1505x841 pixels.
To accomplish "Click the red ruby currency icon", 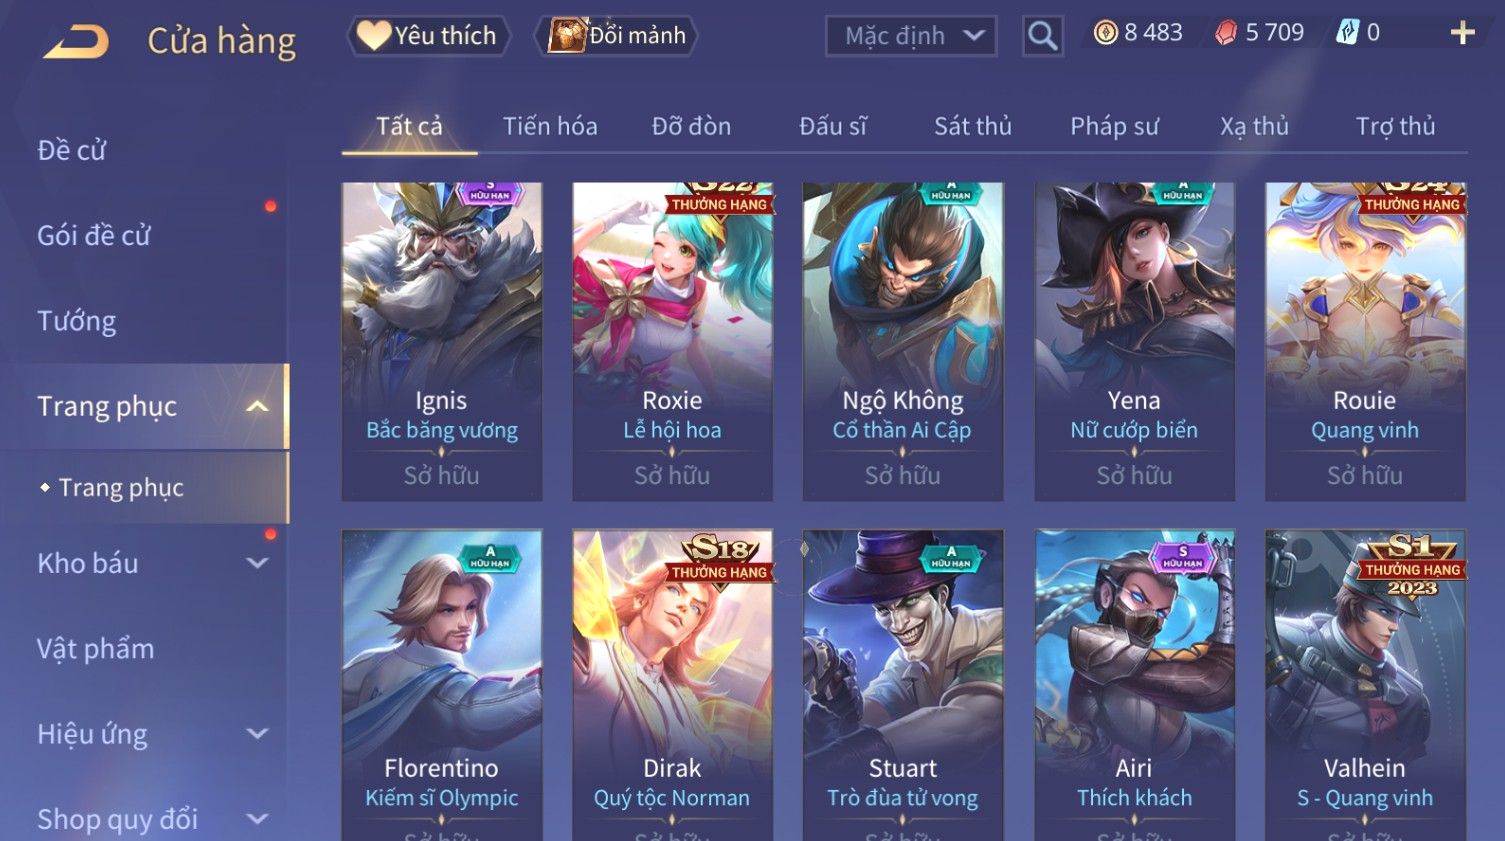I will 1226,33.
